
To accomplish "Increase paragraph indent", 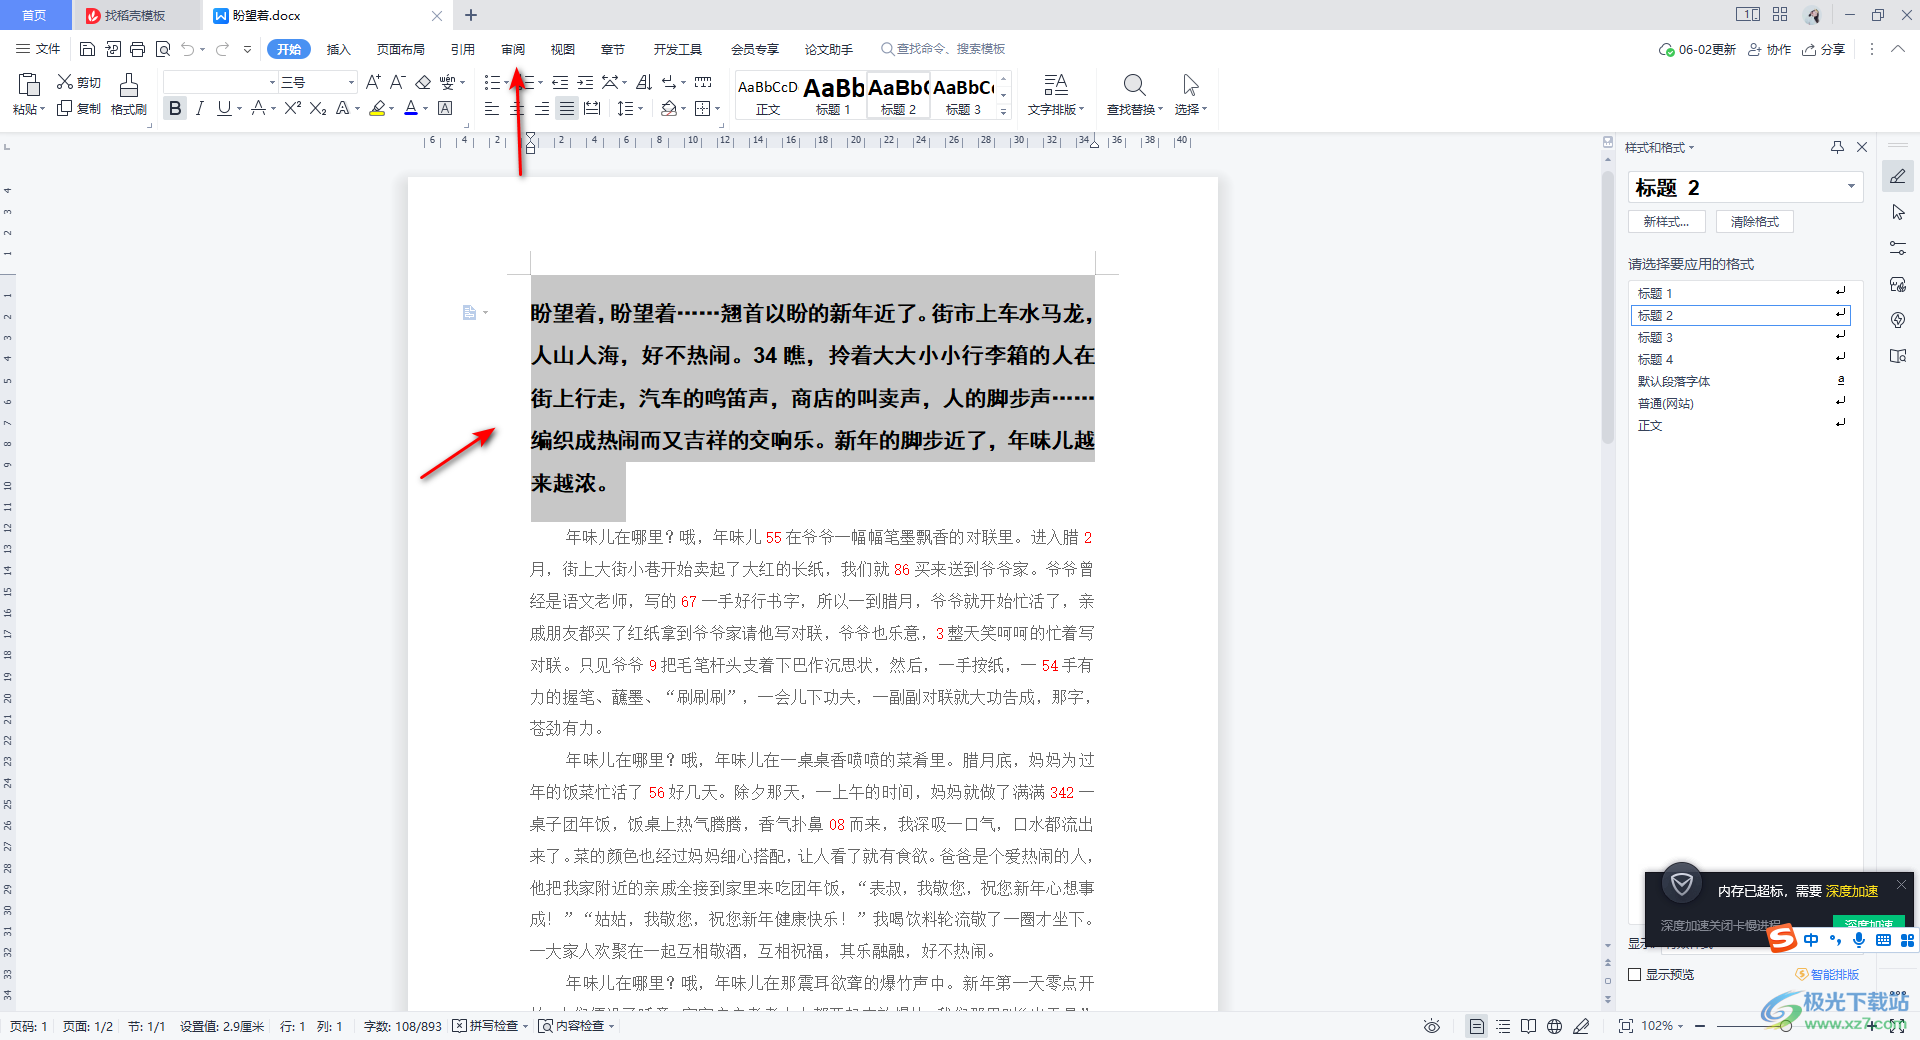I will pos(586,82).
